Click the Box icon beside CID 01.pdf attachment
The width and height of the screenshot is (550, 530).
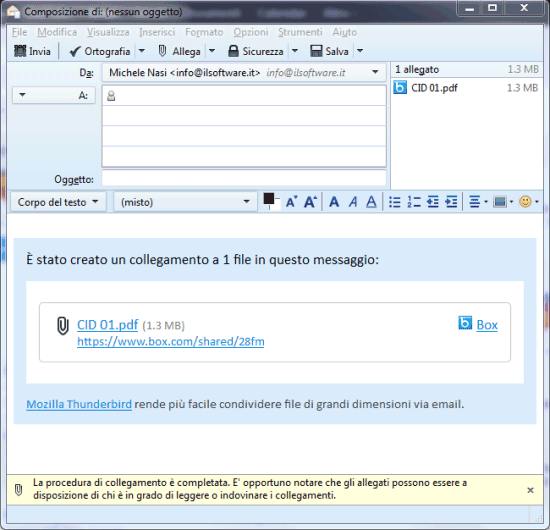(400, 87)
